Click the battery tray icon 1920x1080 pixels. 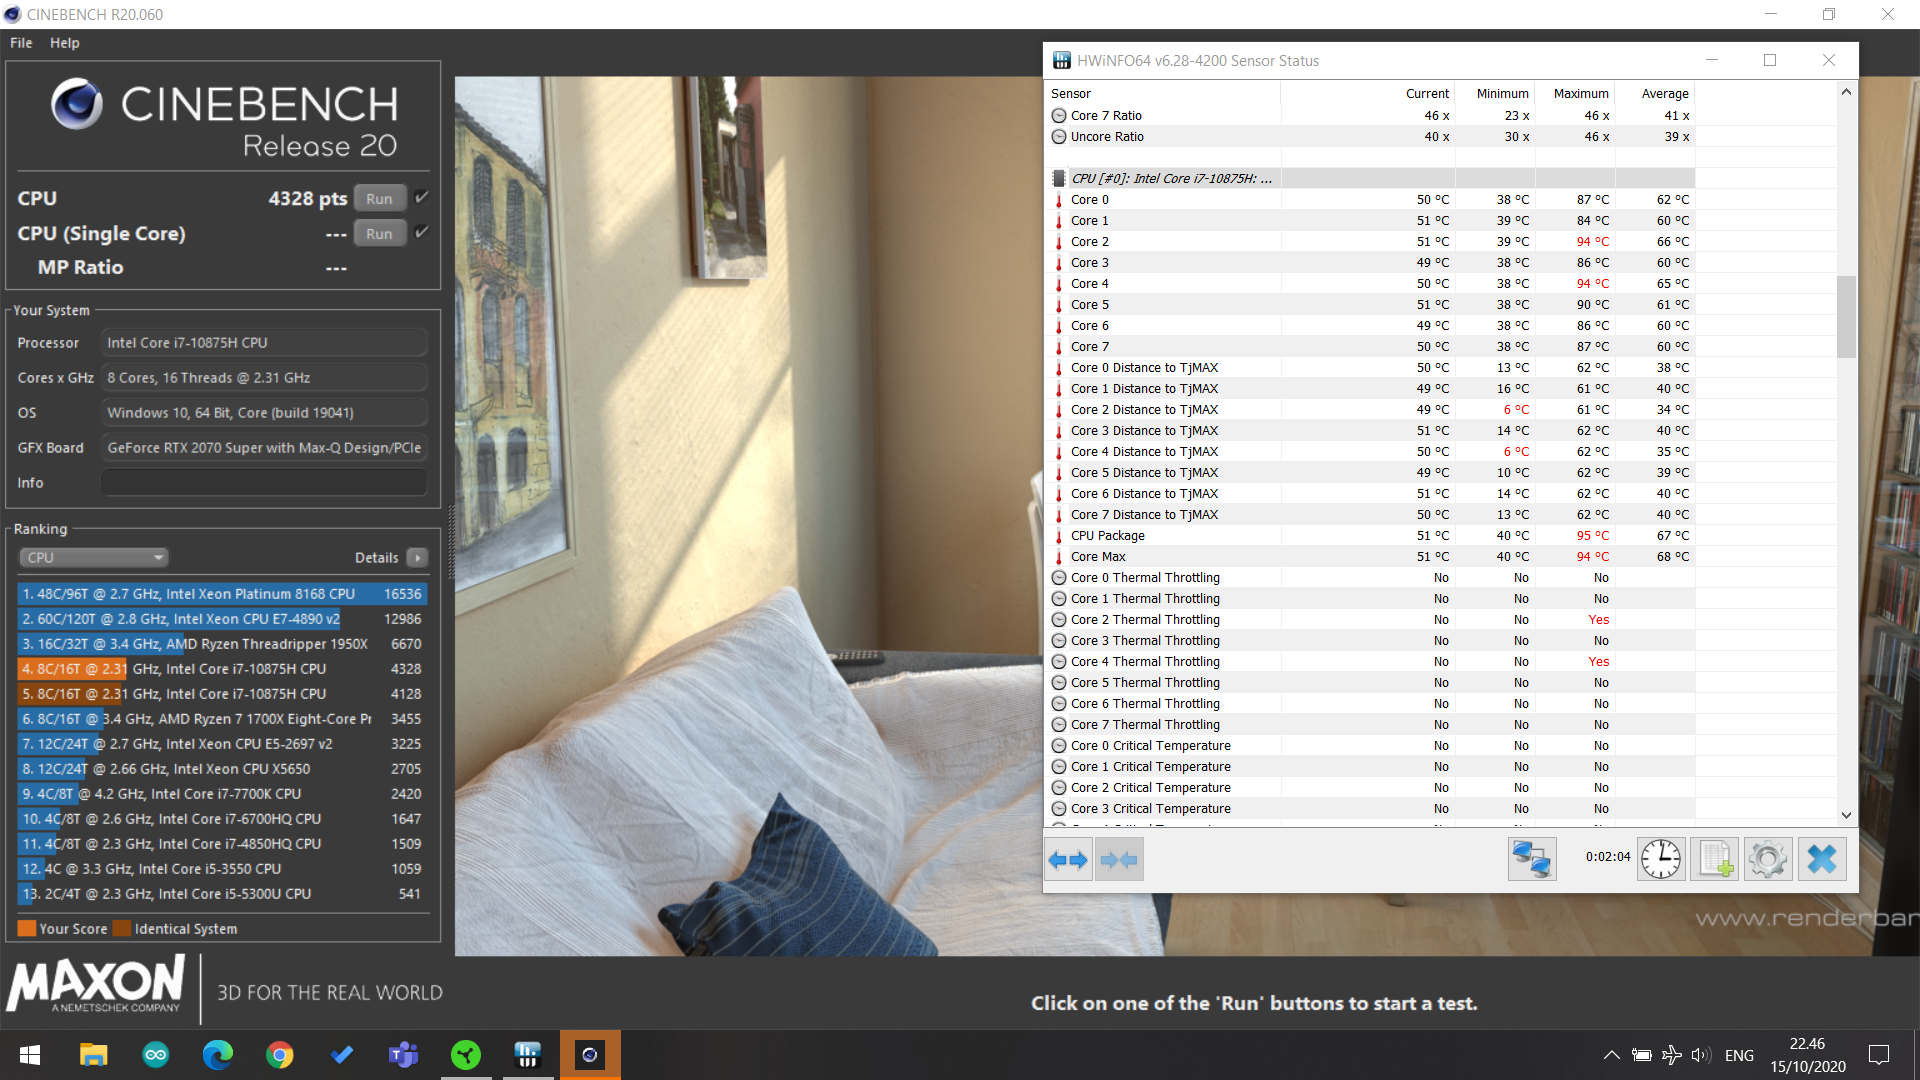click(x=1642, y=1055)
